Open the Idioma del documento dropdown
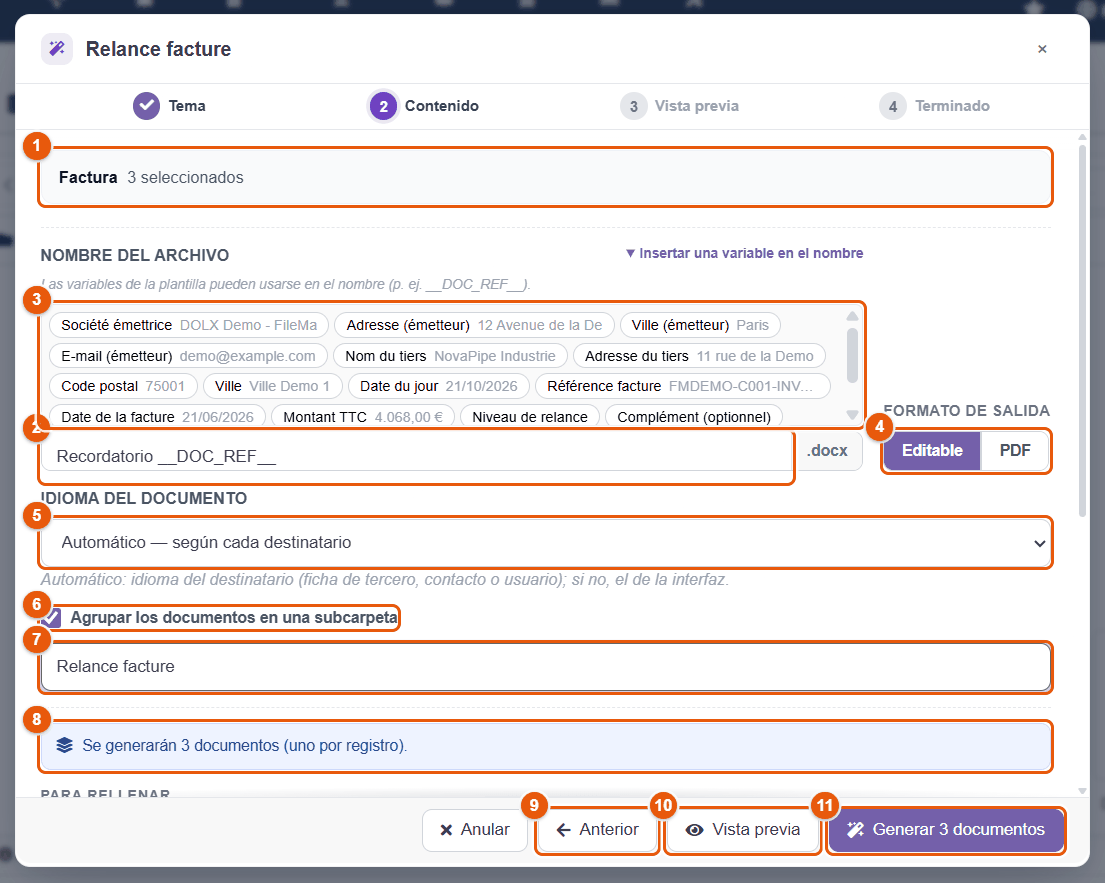1105x883 pixels. [545, 543]
